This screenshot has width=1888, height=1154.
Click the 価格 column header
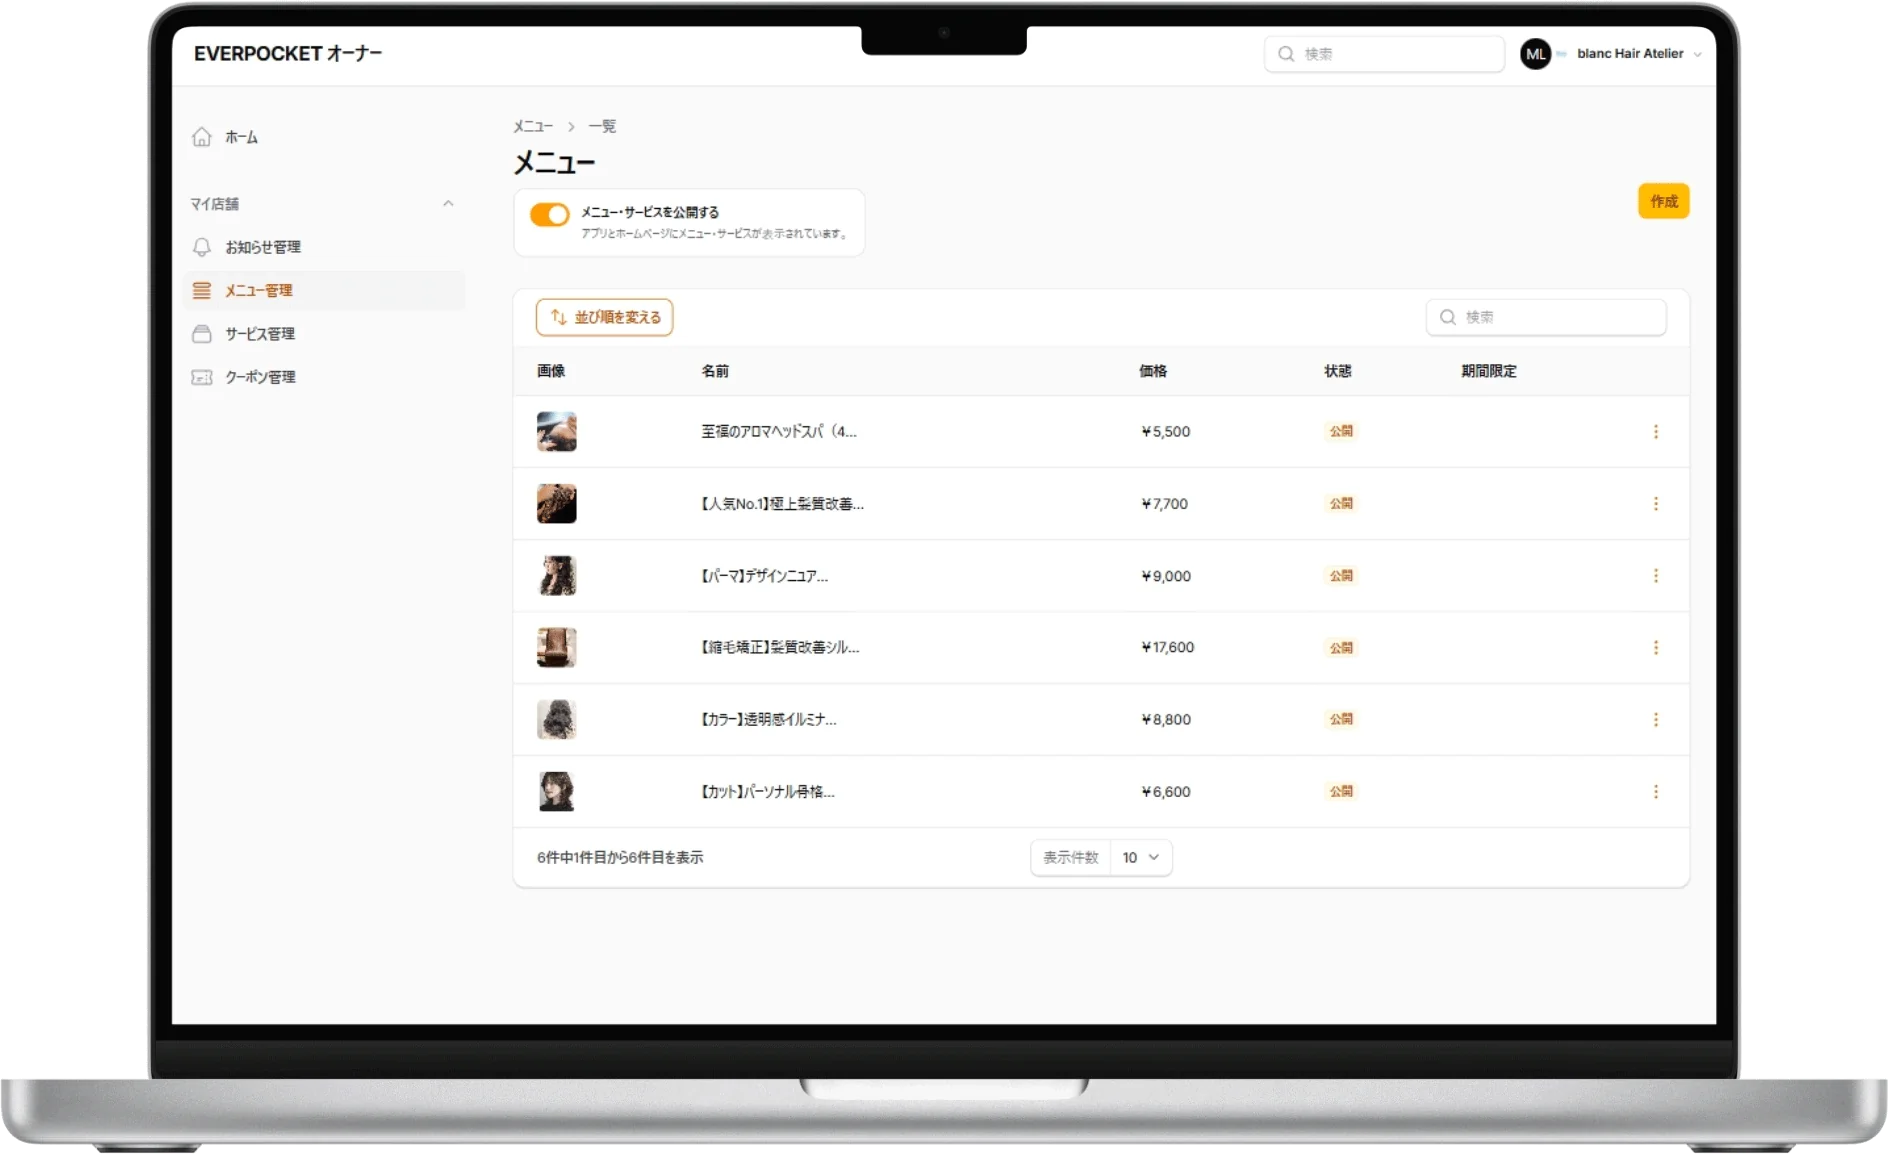pos(1153,371)
